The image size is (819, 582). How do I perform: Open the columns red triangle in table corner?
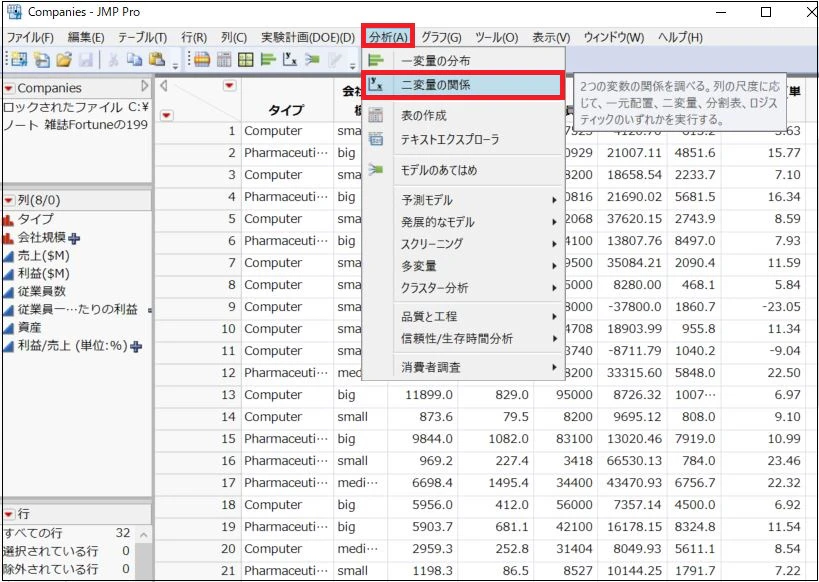[x=229, y=85]
